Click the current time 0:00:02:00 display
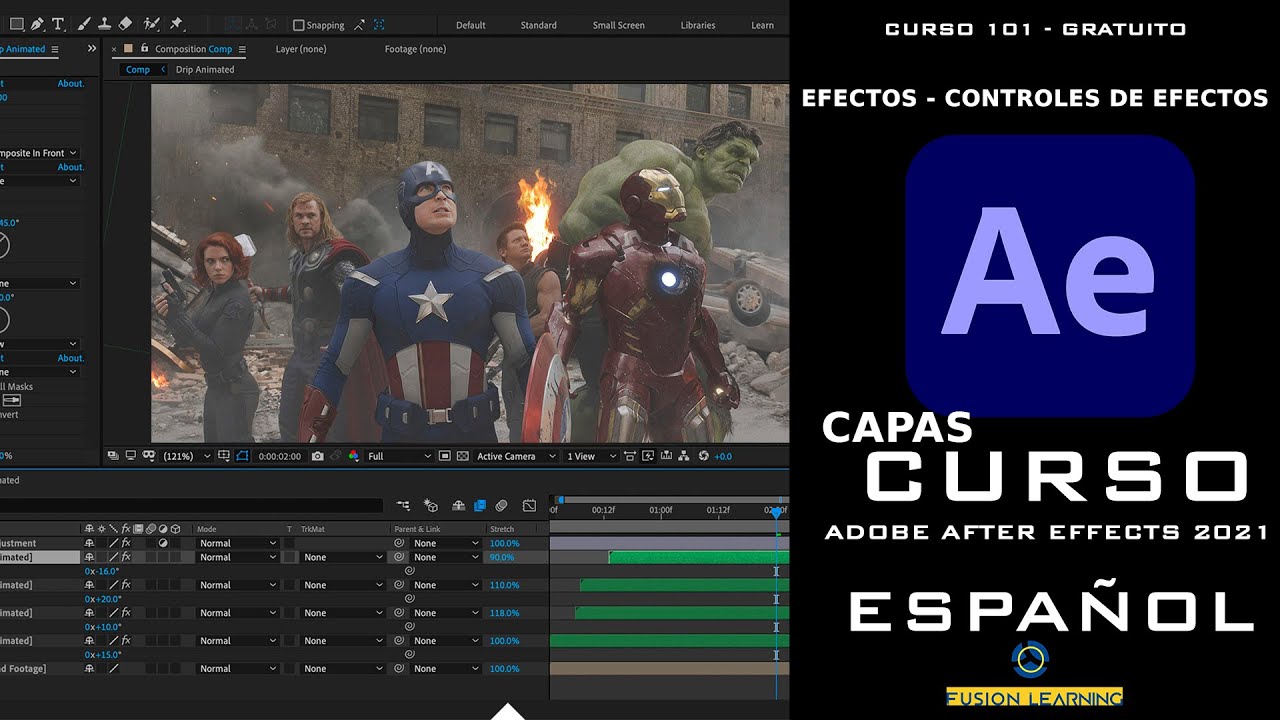The width and height of the screenshot is (1280, 720). coord(279,456)
